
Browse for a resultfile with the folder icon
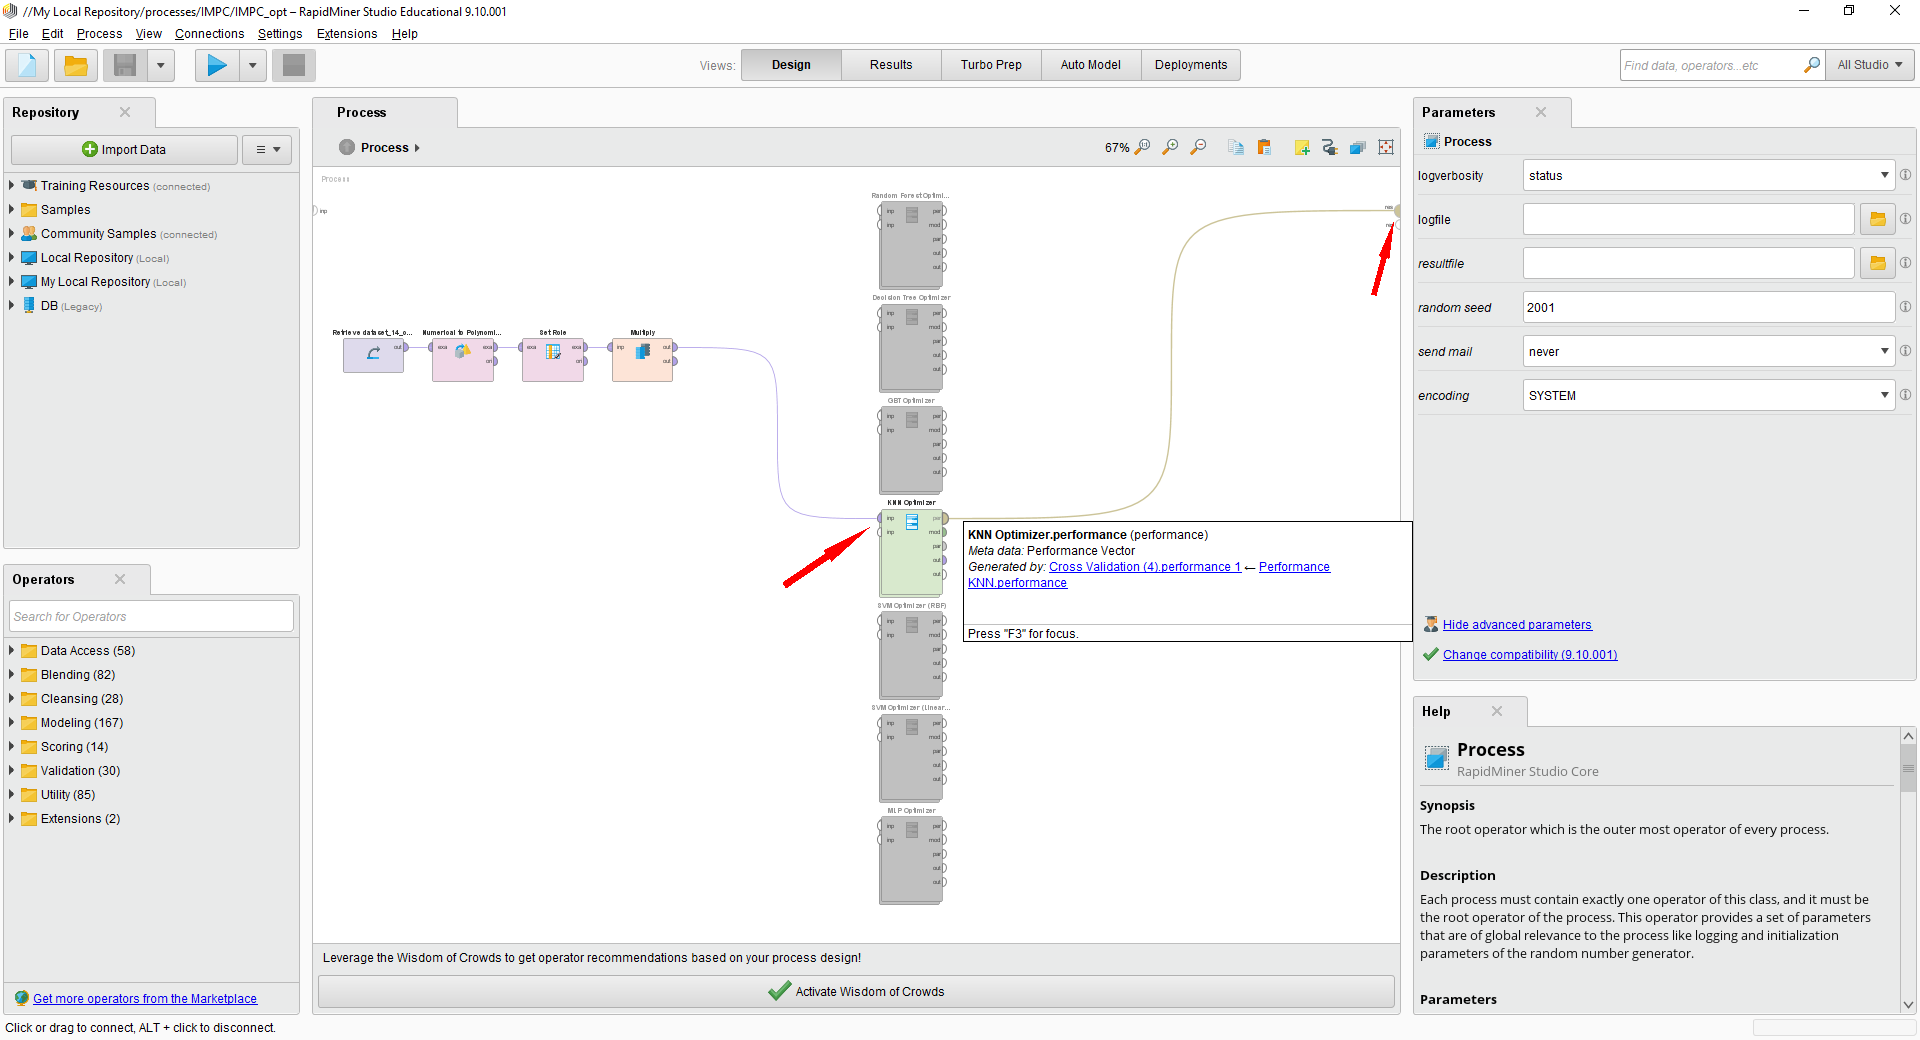(1878, 263)
